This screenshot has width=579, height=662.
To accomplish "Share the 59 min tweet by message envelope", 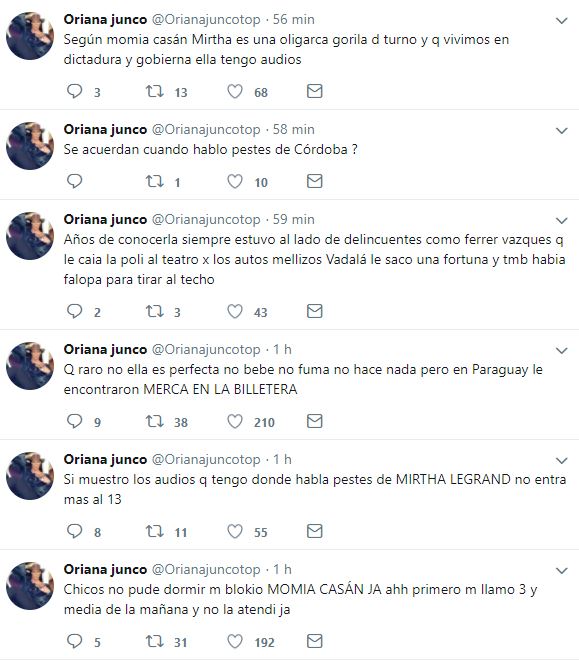I will click(315, 311).
